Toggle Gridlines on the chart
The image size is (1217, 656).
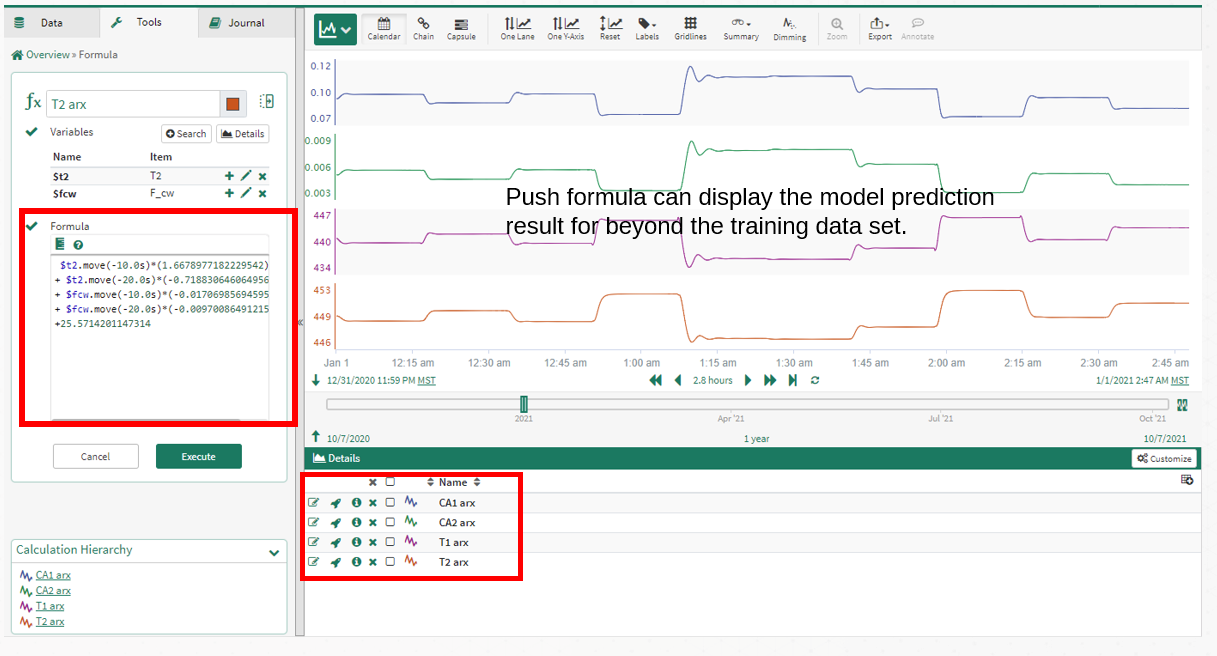pos(690,28)
